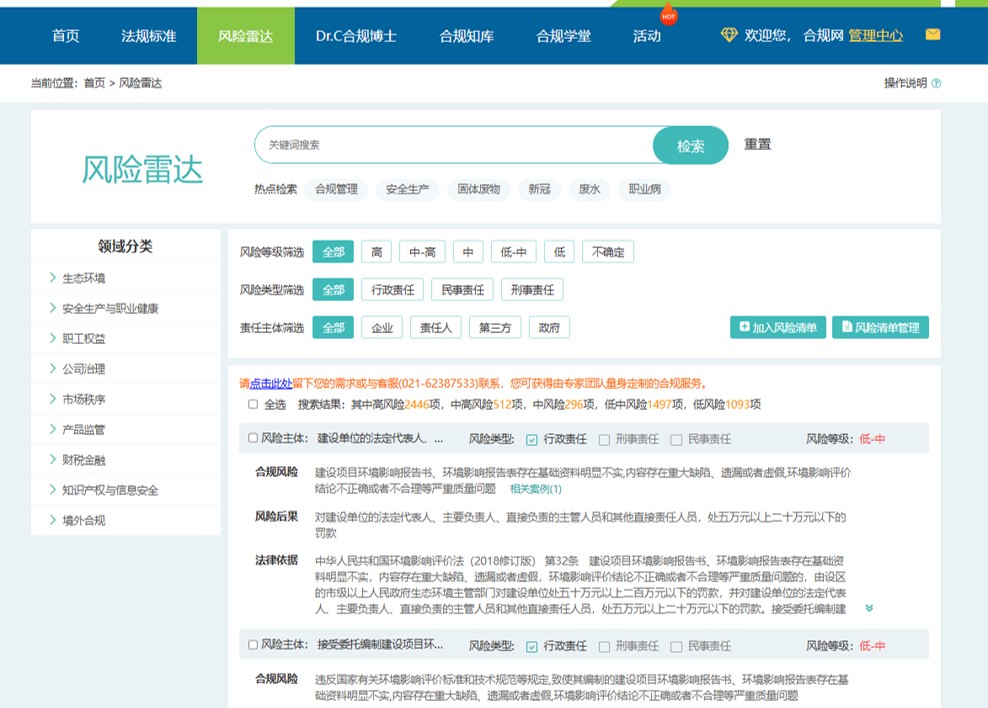
Task: Go to the 首页 nav tab
Action: (x=66, y=36)
